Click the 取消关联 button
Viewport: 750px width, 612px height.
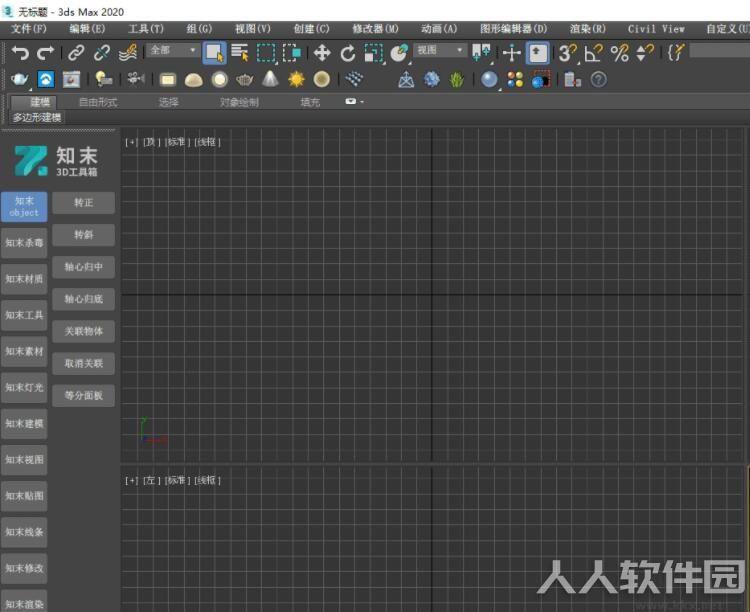tap(83, 363)
